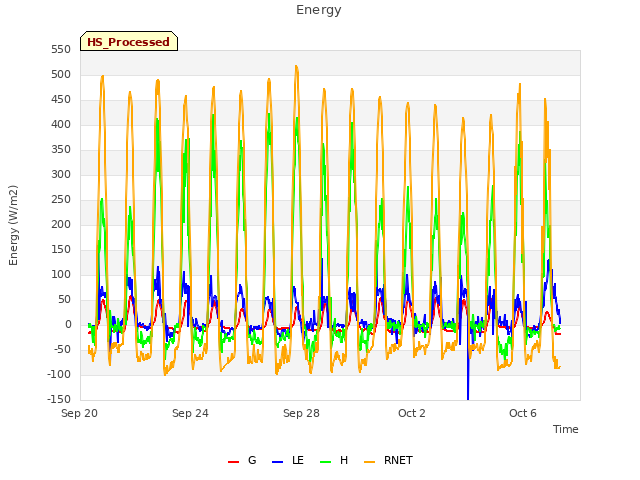Image resolution: width=640 pixels, height=480 pixels.
Task: Select the H legend entry
Action: point(334,460)
